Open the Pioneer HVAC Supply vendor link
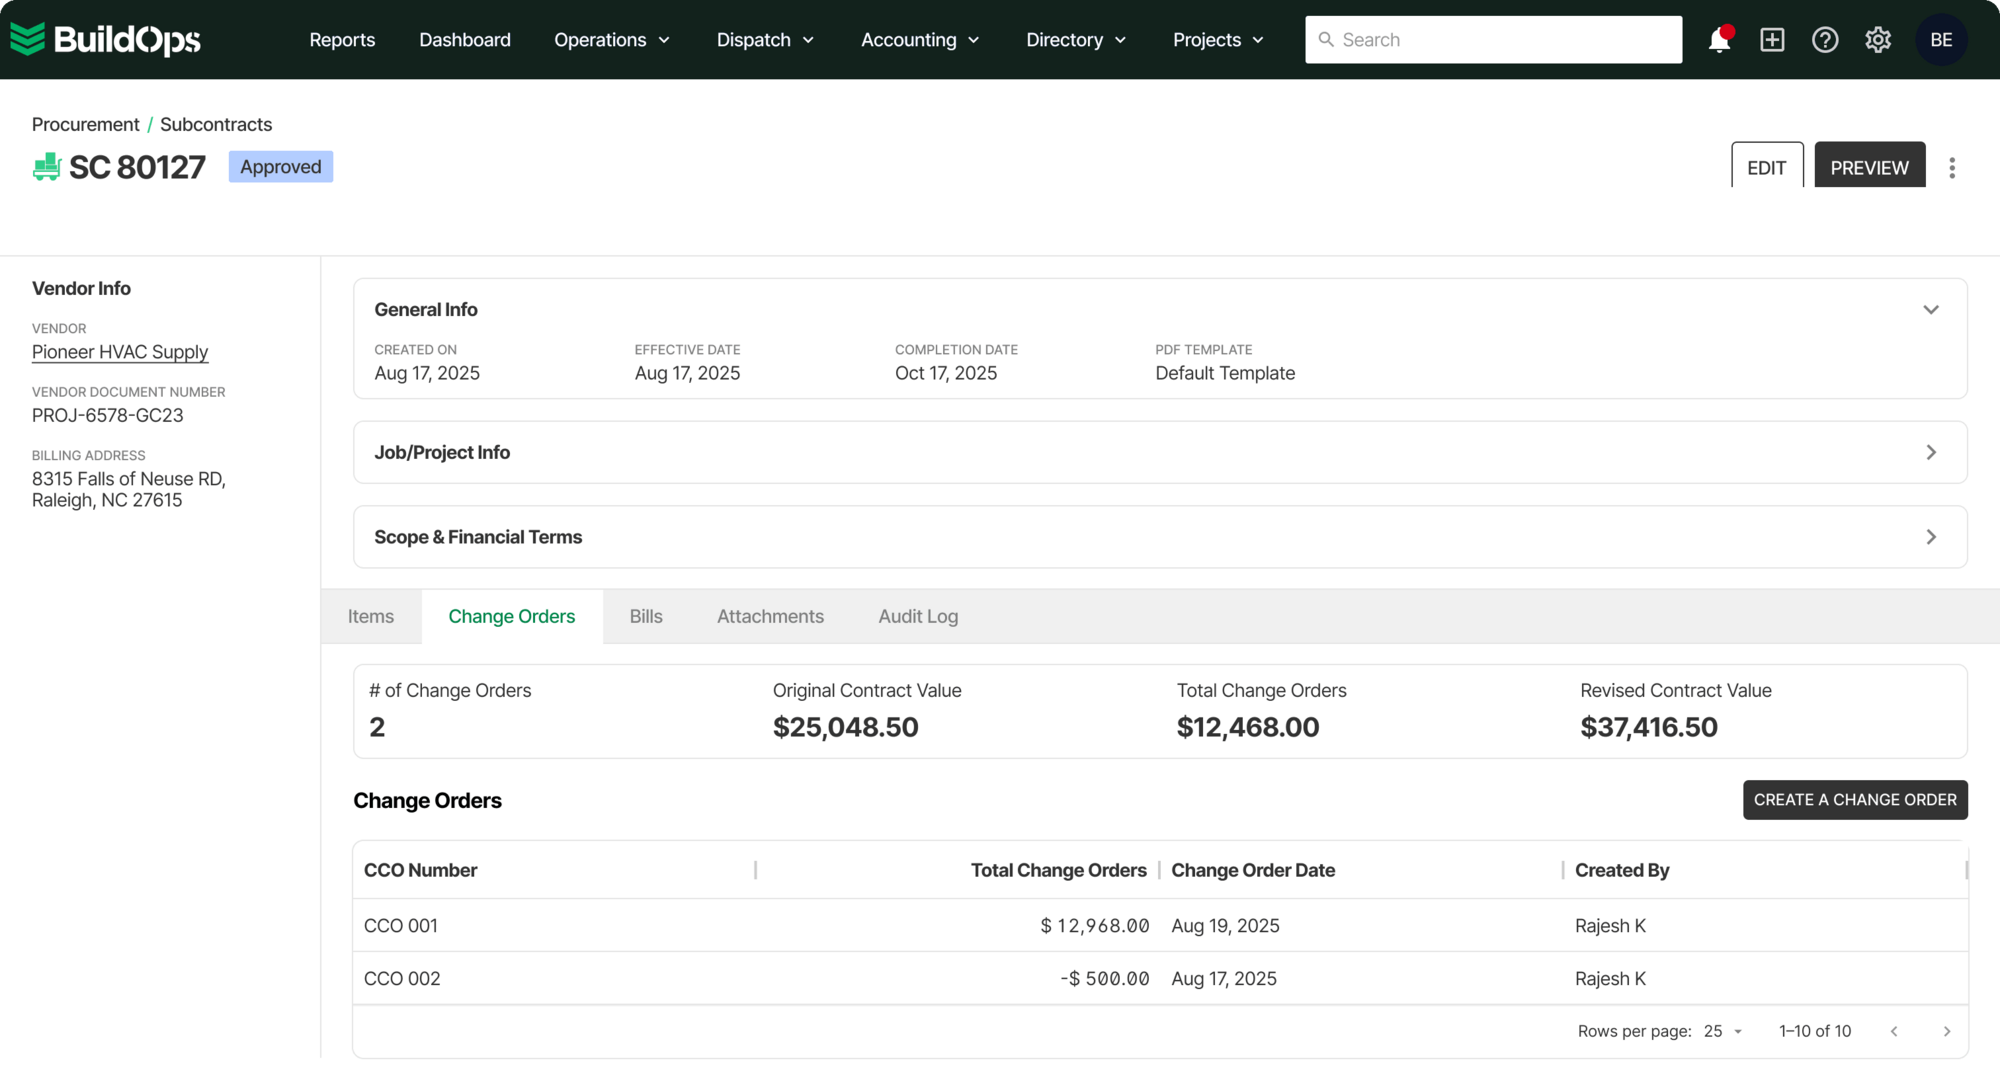This screenshot has height=1079, width=2000. pyautogui.click(x=120, y=352)
